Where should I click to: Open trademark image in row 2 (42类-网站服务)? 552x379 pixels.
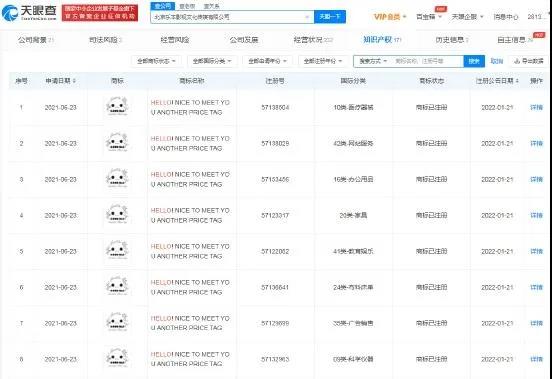117,143
